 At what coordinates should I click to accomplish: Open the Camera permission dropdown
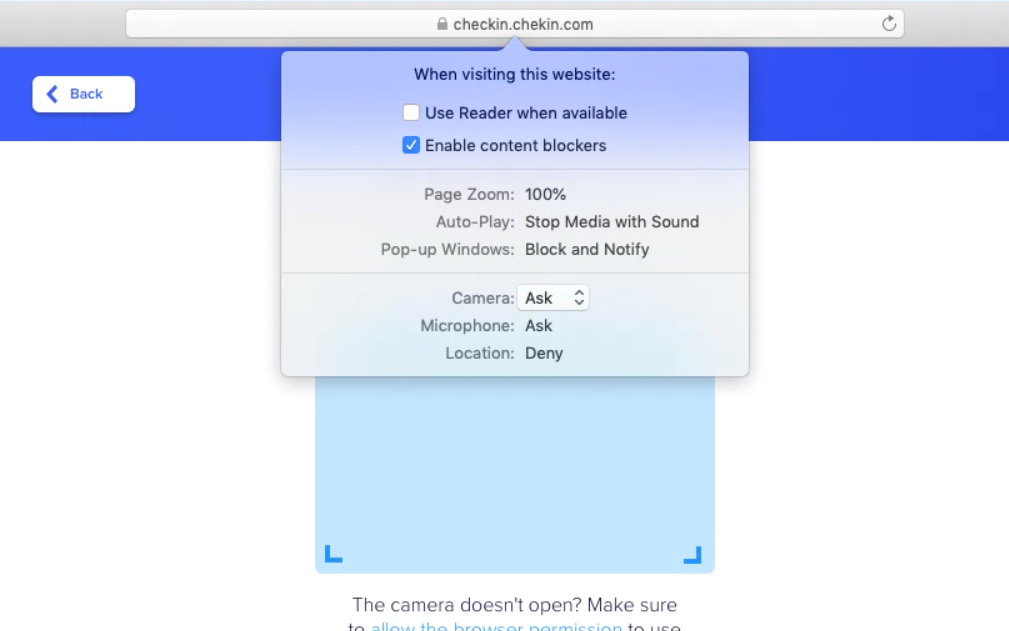pyautogui.click(x=553, y=298)
